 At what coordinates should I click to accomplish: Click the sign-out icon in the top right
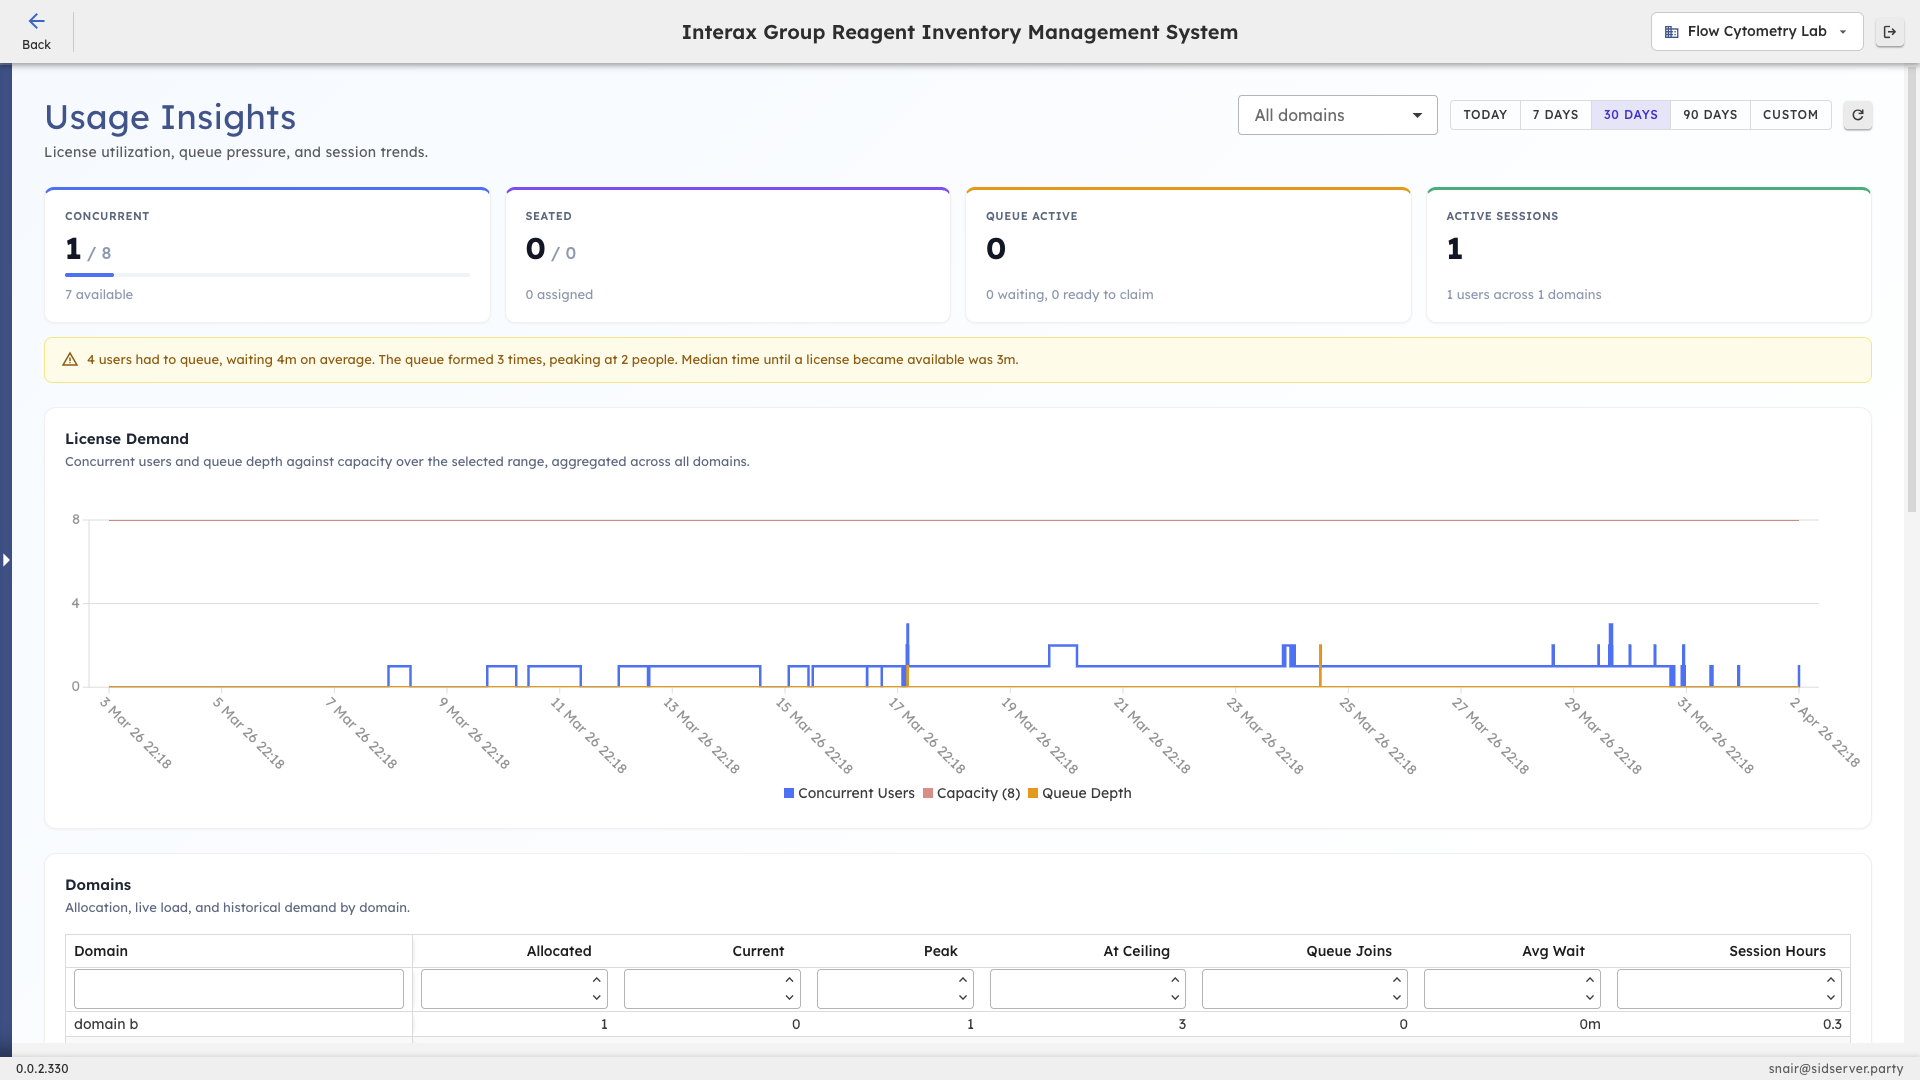tap(1890, 31)
